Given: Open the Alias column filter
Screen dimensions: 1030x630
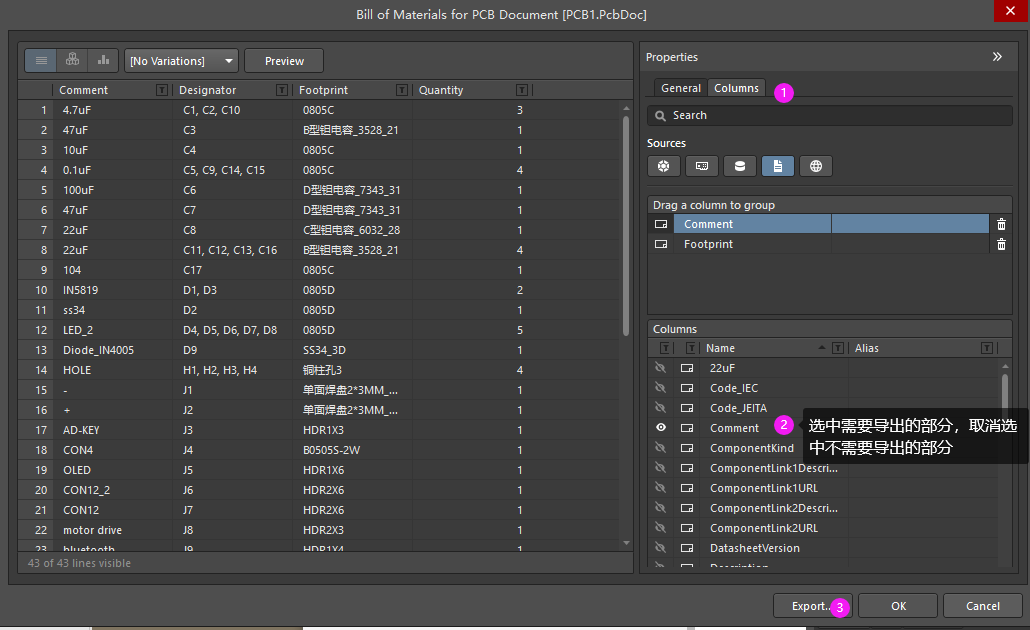Looking at the screenshot, I should click(987, 348).
